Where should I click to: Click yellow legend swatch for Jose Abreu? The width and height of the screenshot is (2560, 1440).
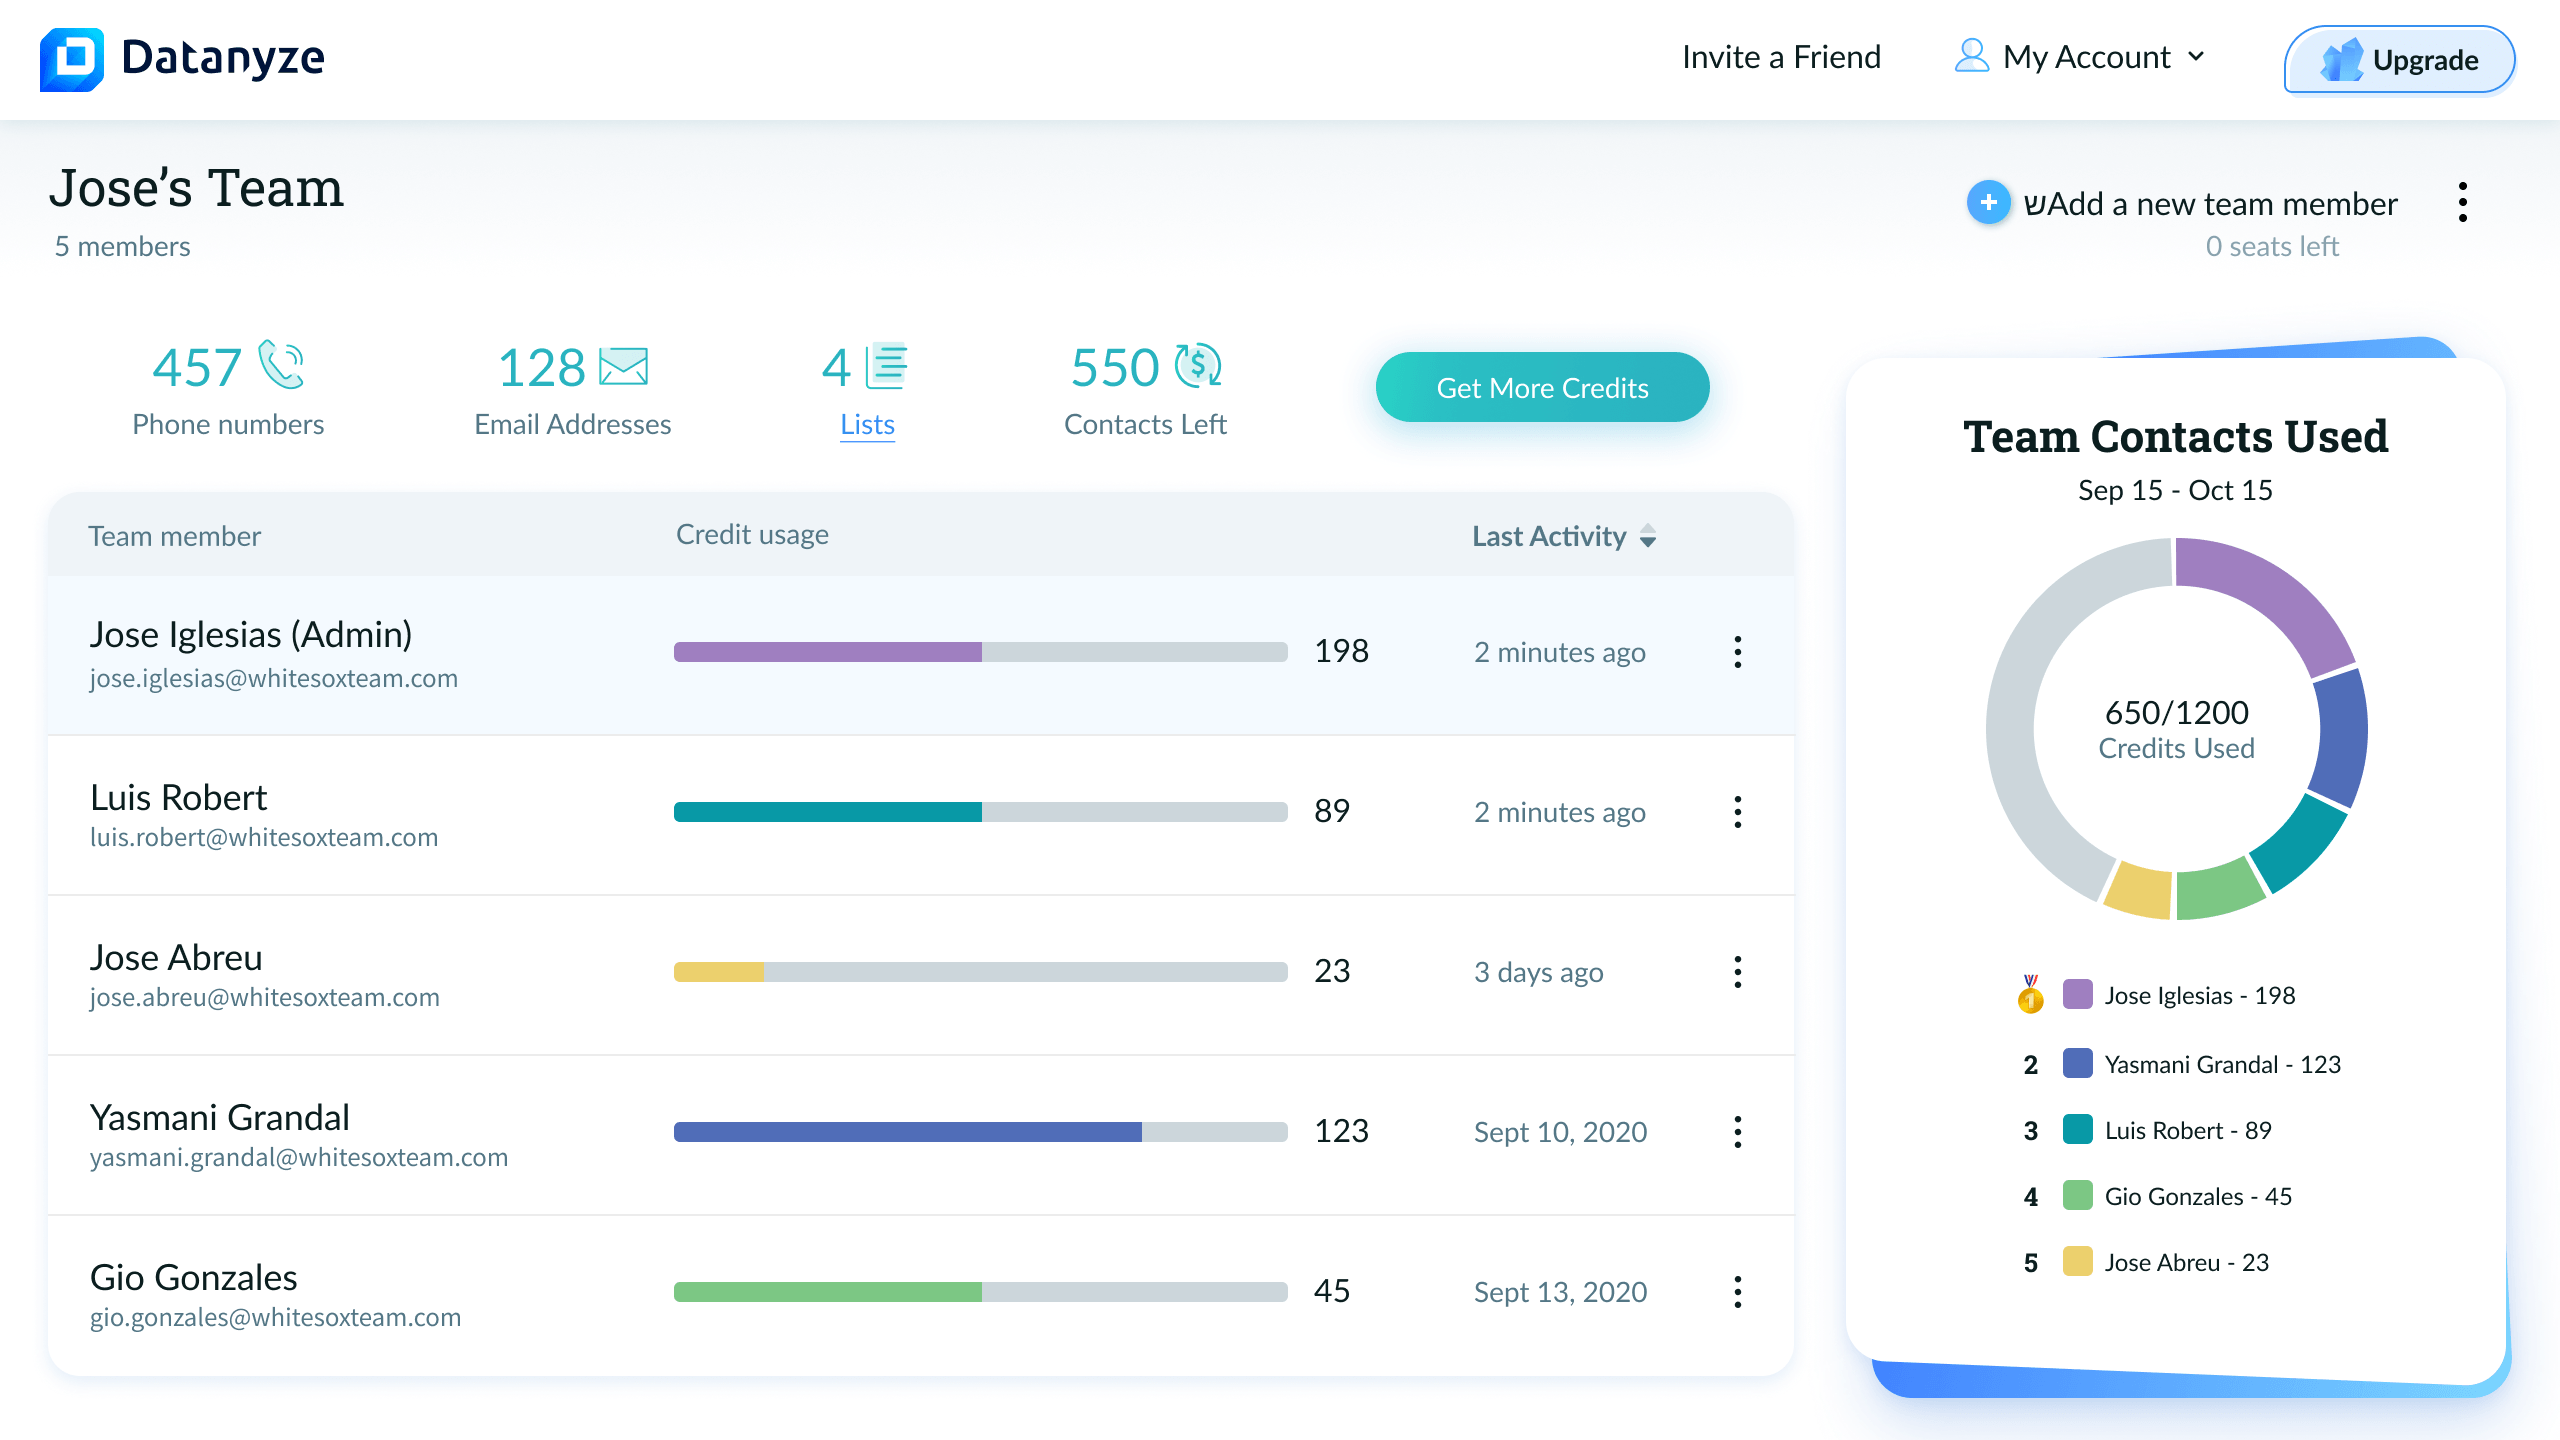coord(2078,1261)
